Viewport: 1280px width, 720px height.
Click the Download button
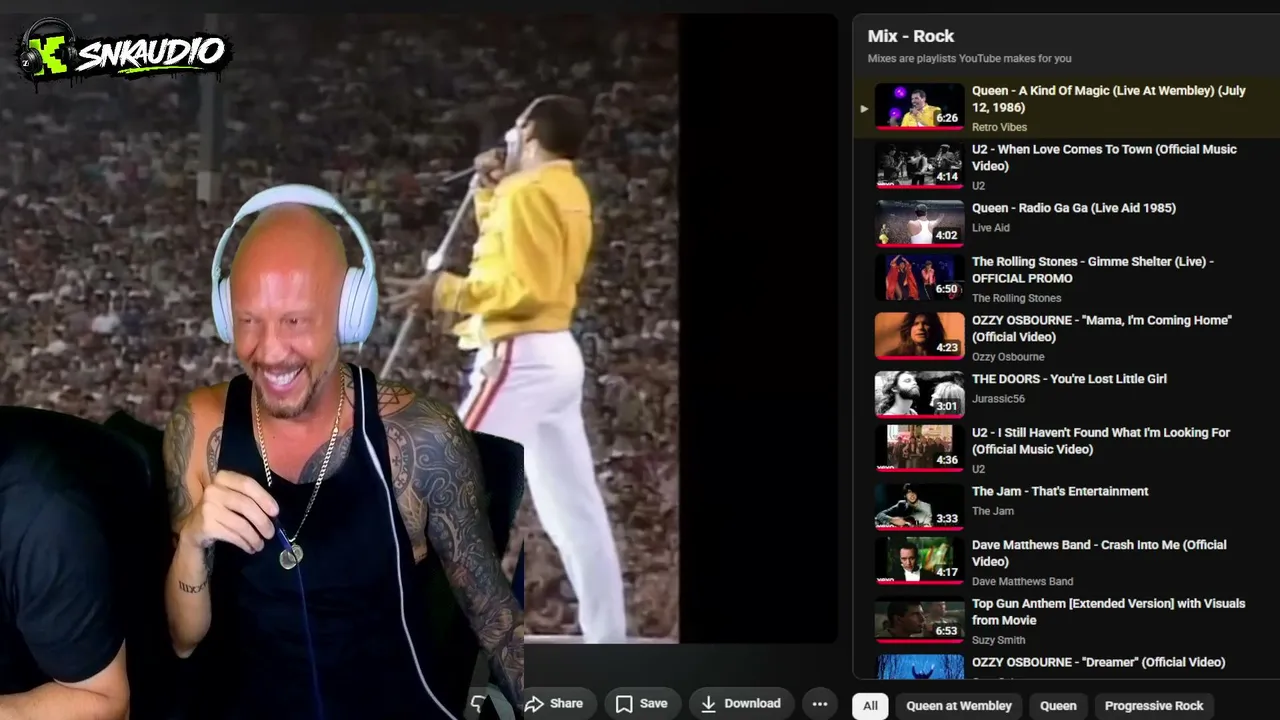pos(741,704)
